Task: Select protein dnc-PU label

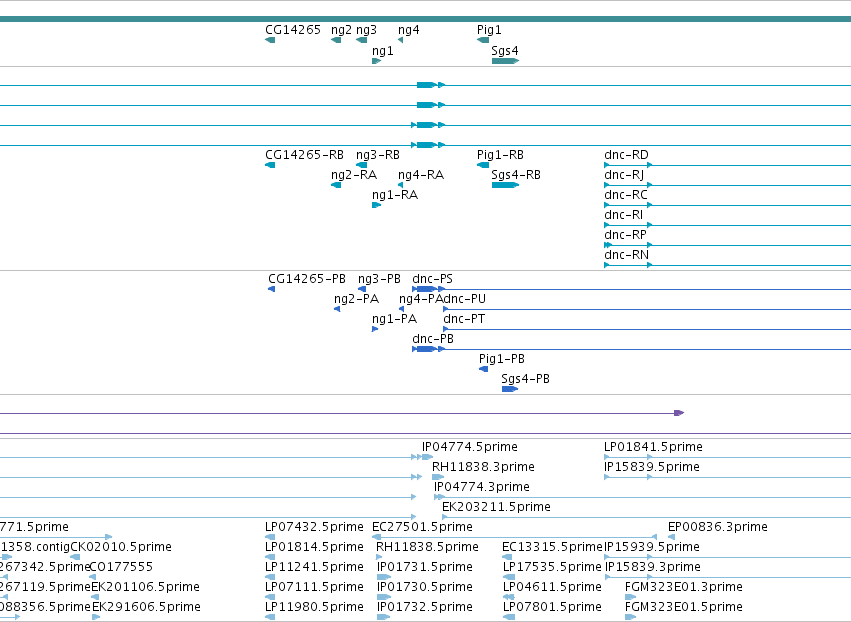Action: point(465,299)
